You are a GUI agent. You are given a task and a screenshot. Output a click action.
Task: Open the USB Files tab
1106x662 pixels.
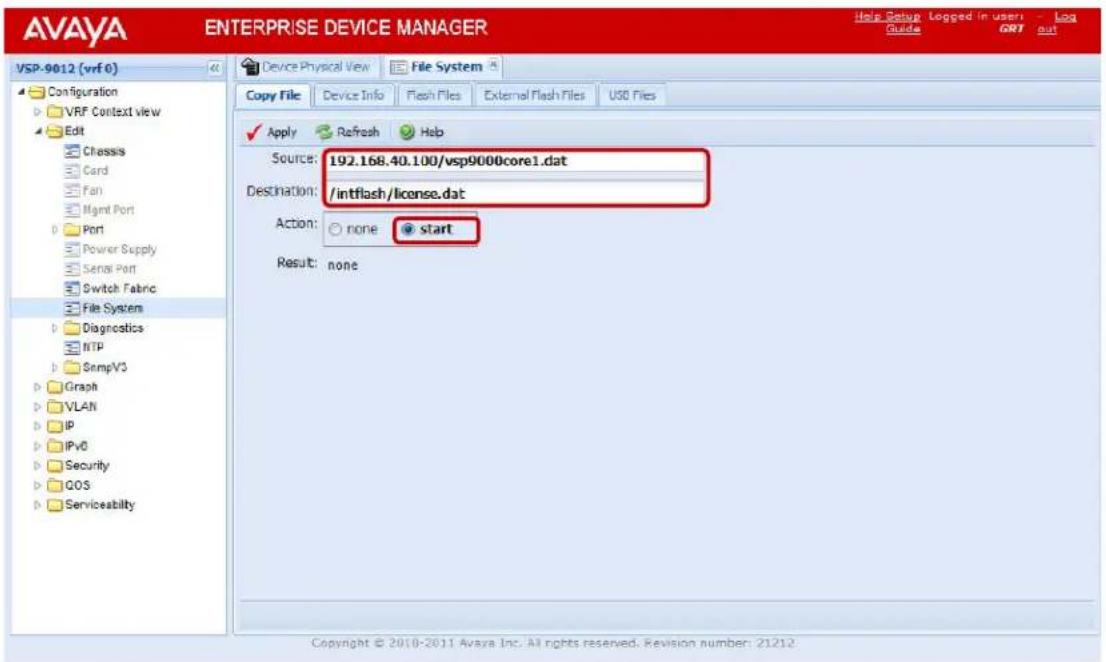click(x=632, y=95)
